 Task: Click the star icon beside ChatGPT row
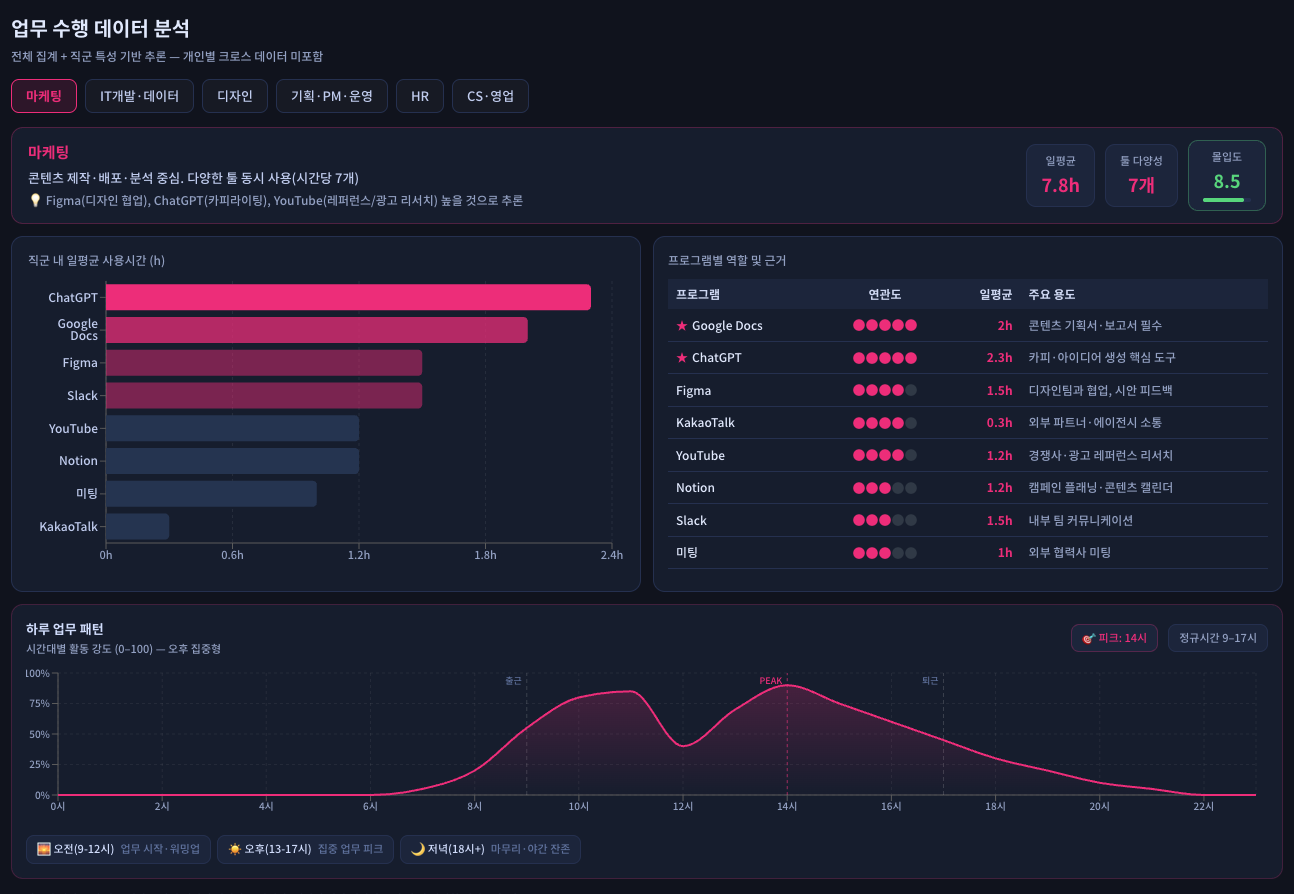coord(682,358)
